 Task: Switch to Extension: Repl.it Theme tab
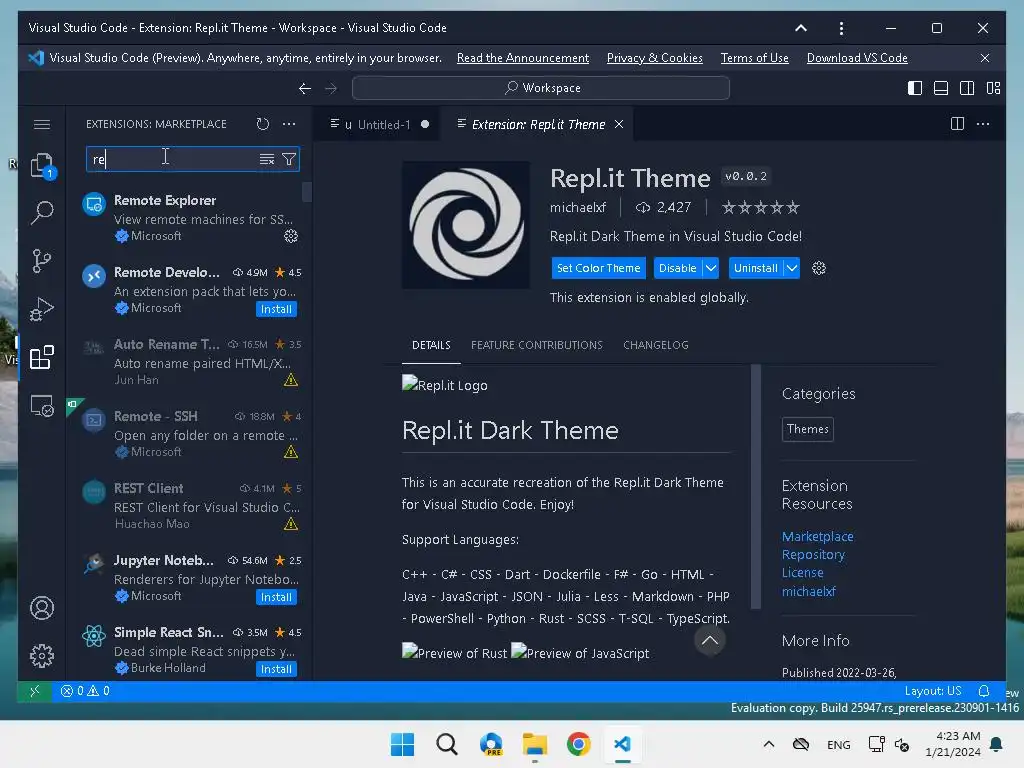(538, 124)
